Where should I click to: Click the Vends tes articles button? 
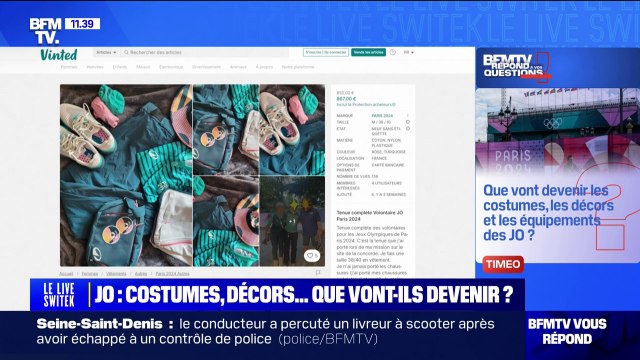pyautogui.click(x=369, y=52)
